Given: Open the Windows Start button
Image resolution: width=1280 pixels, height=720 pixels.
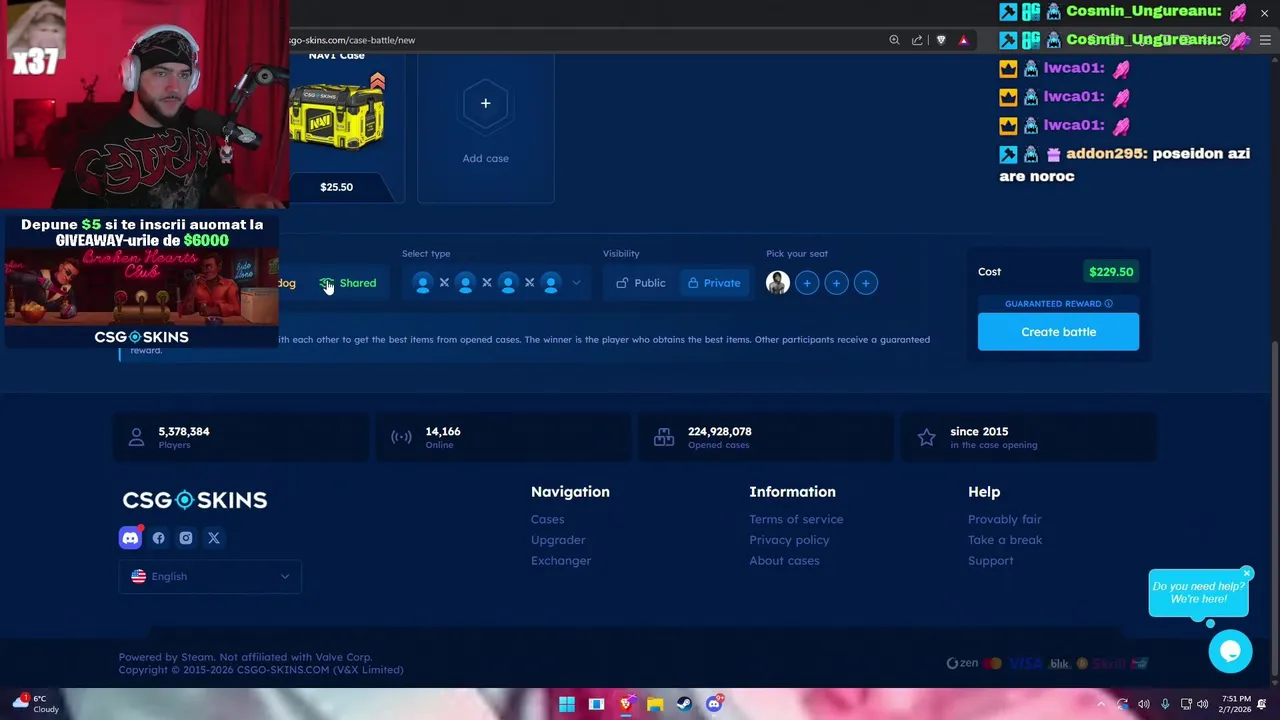Looking at the screenshot, I should [x=567, y=704].
